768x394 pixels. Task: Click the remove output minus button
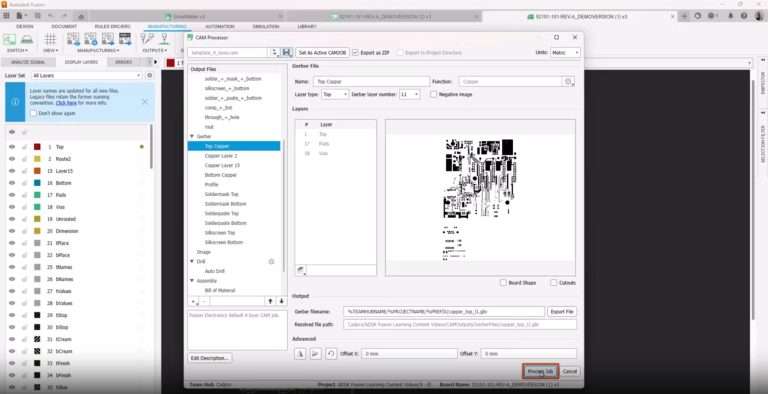click(204, 301)
